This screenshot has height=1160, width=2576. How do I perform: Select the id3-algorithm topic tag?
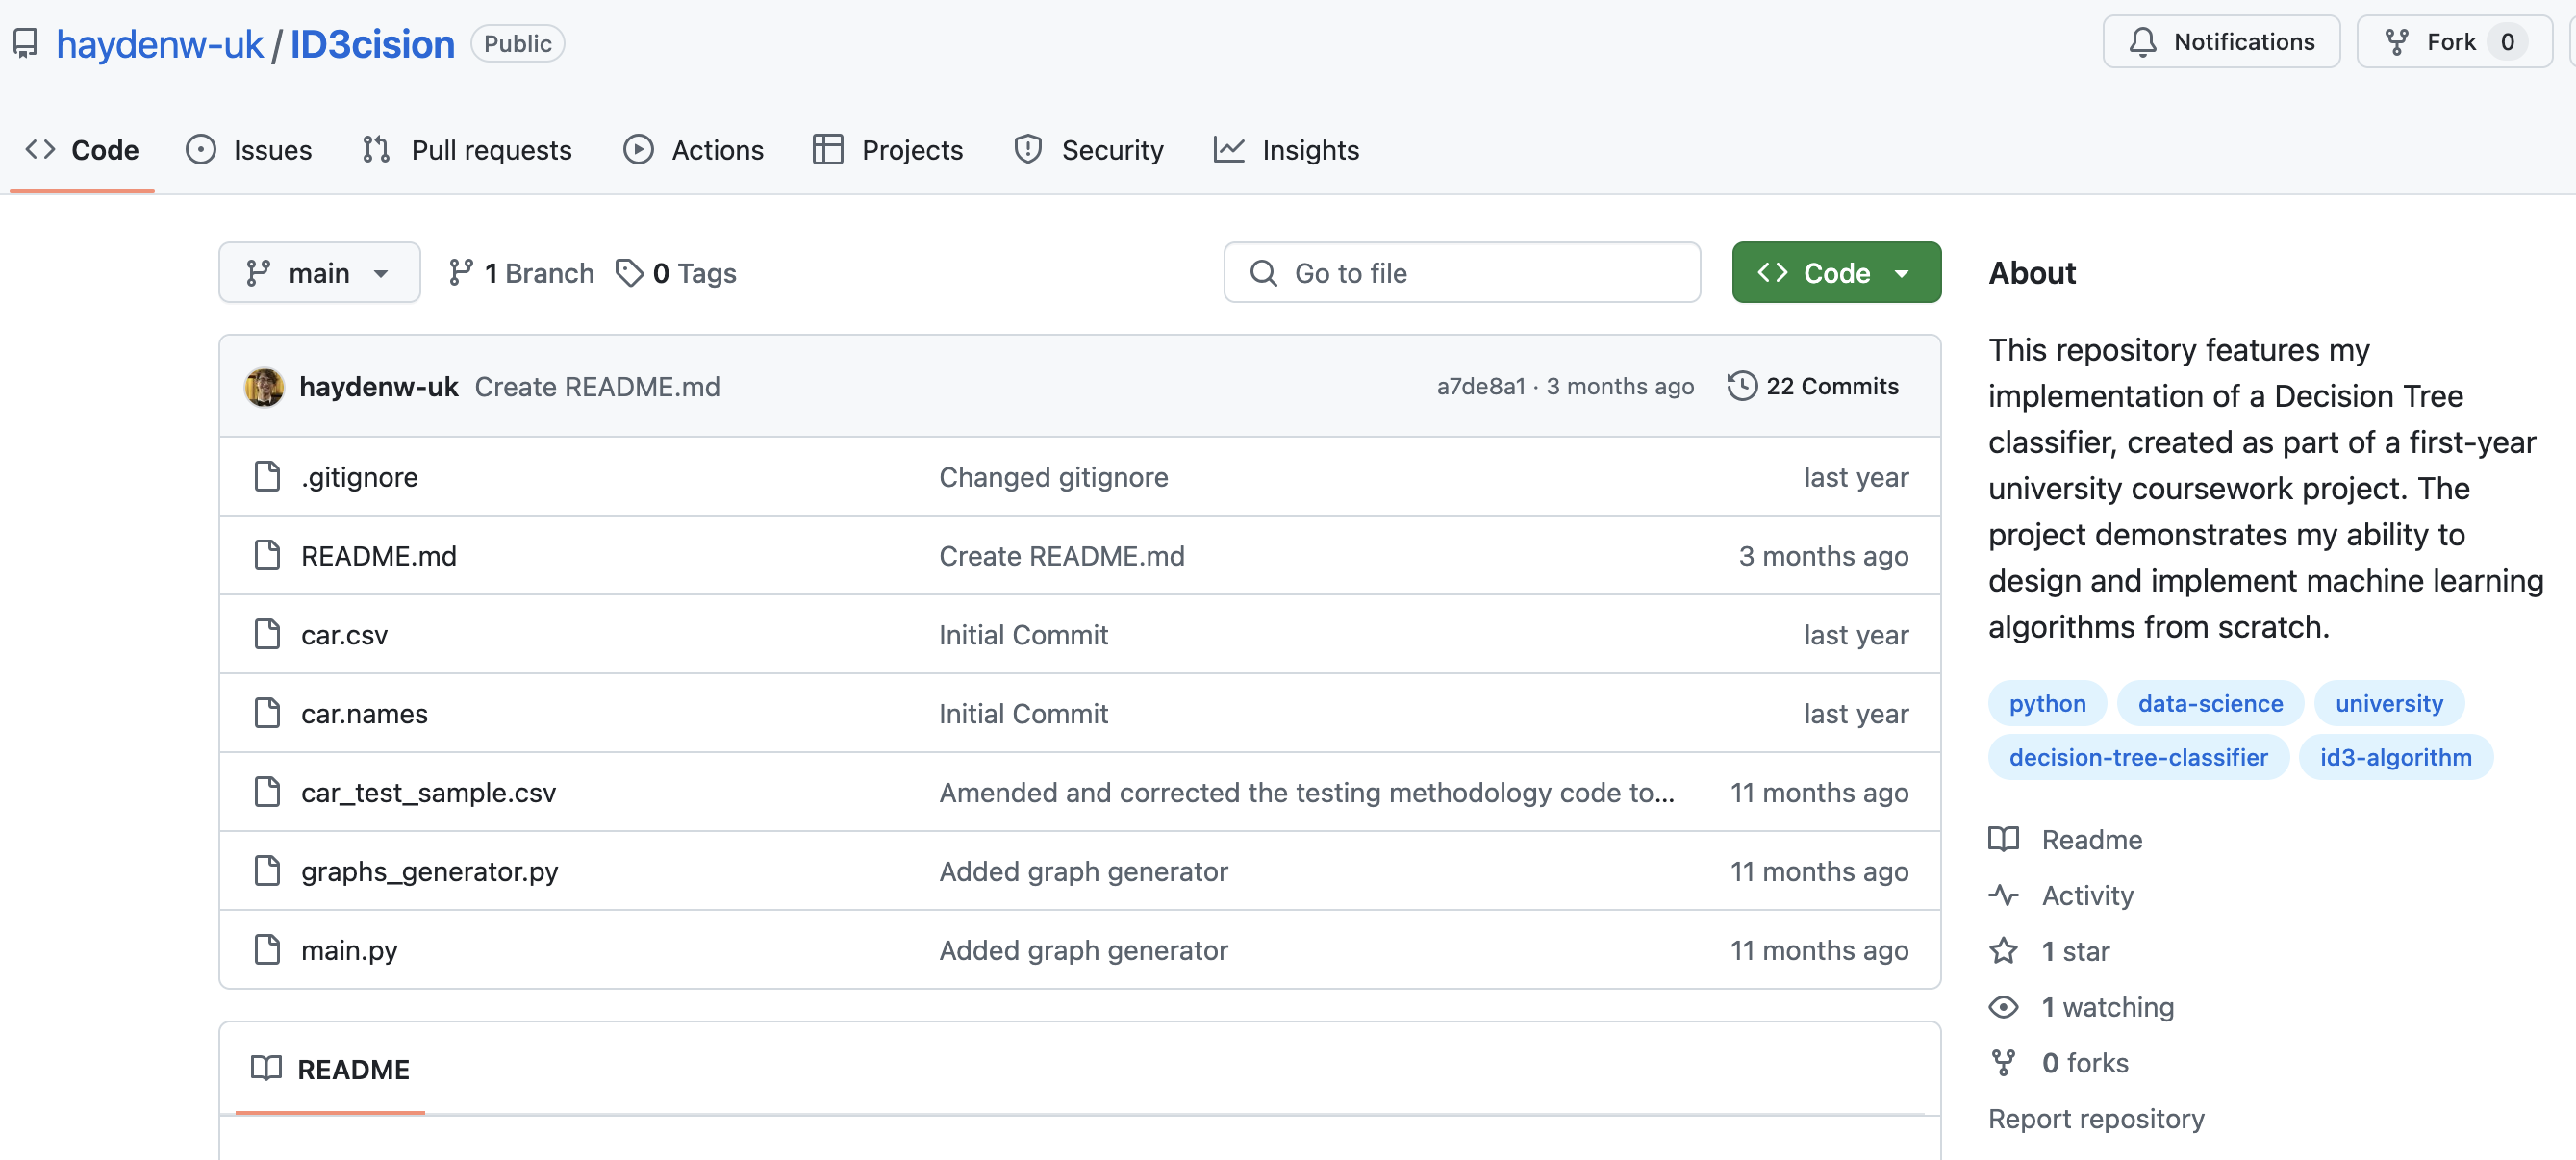click(2395, 757)
